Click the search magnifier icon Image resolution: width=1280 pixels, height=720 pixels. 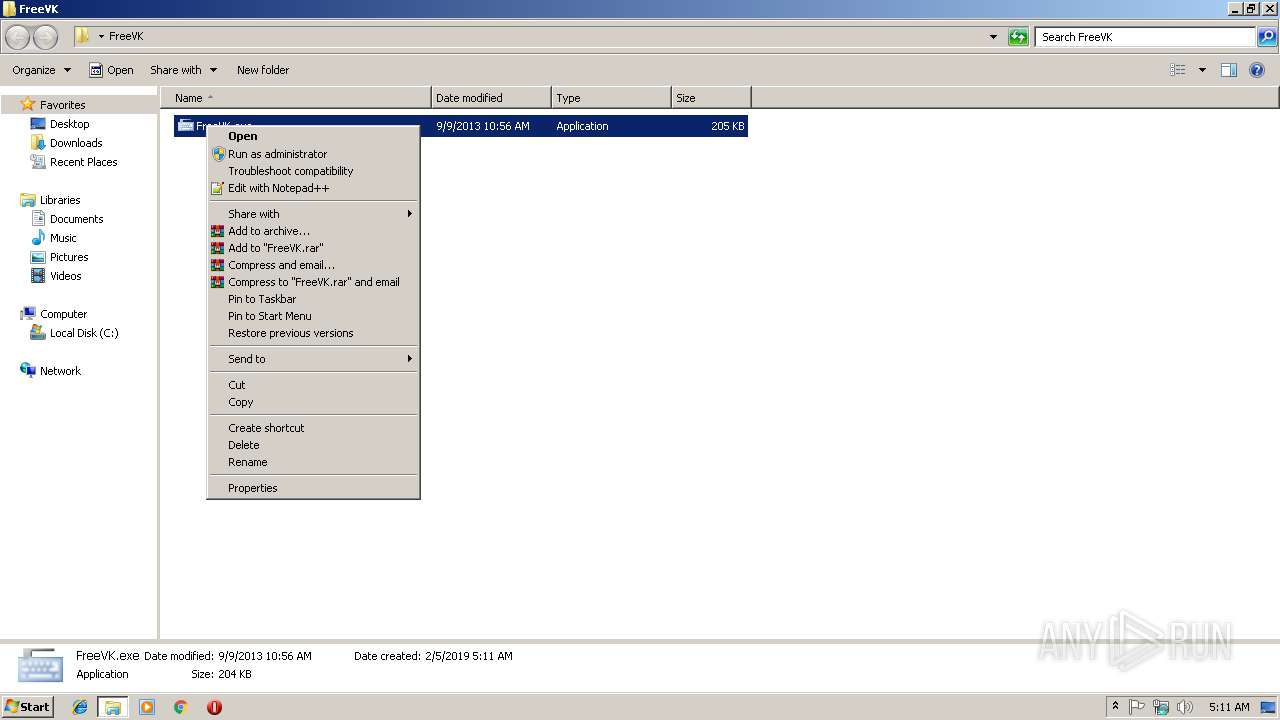tap(1267, 37)
